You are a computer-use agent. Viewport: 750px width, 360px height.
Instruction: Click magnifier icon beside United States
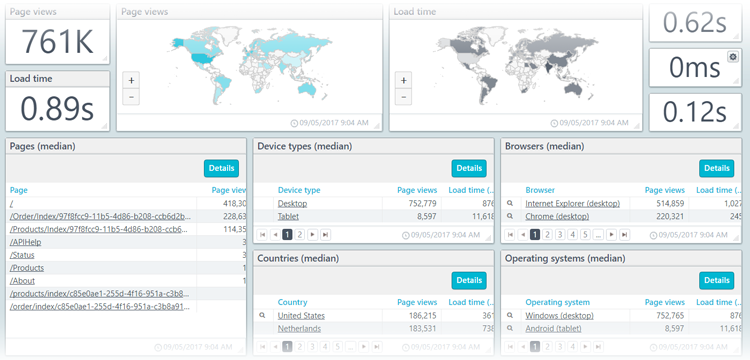pyautogui.click(x=262, y=316)
